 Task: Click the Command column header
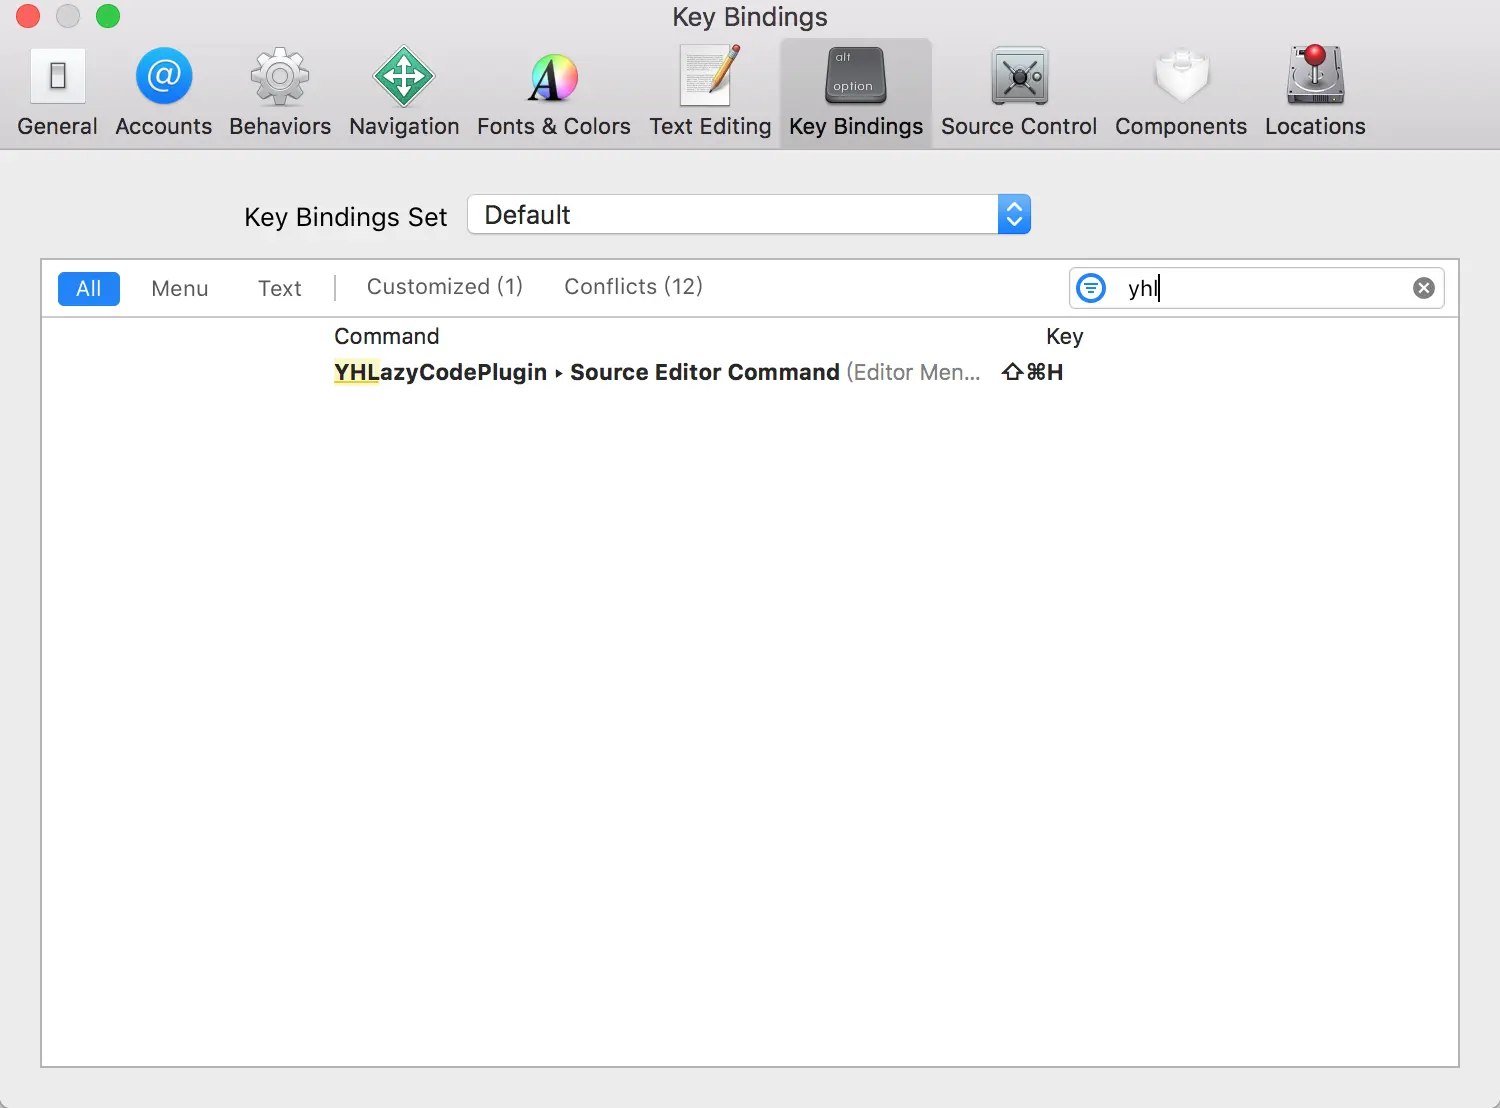pyautogui.click(x=387, y=336)
